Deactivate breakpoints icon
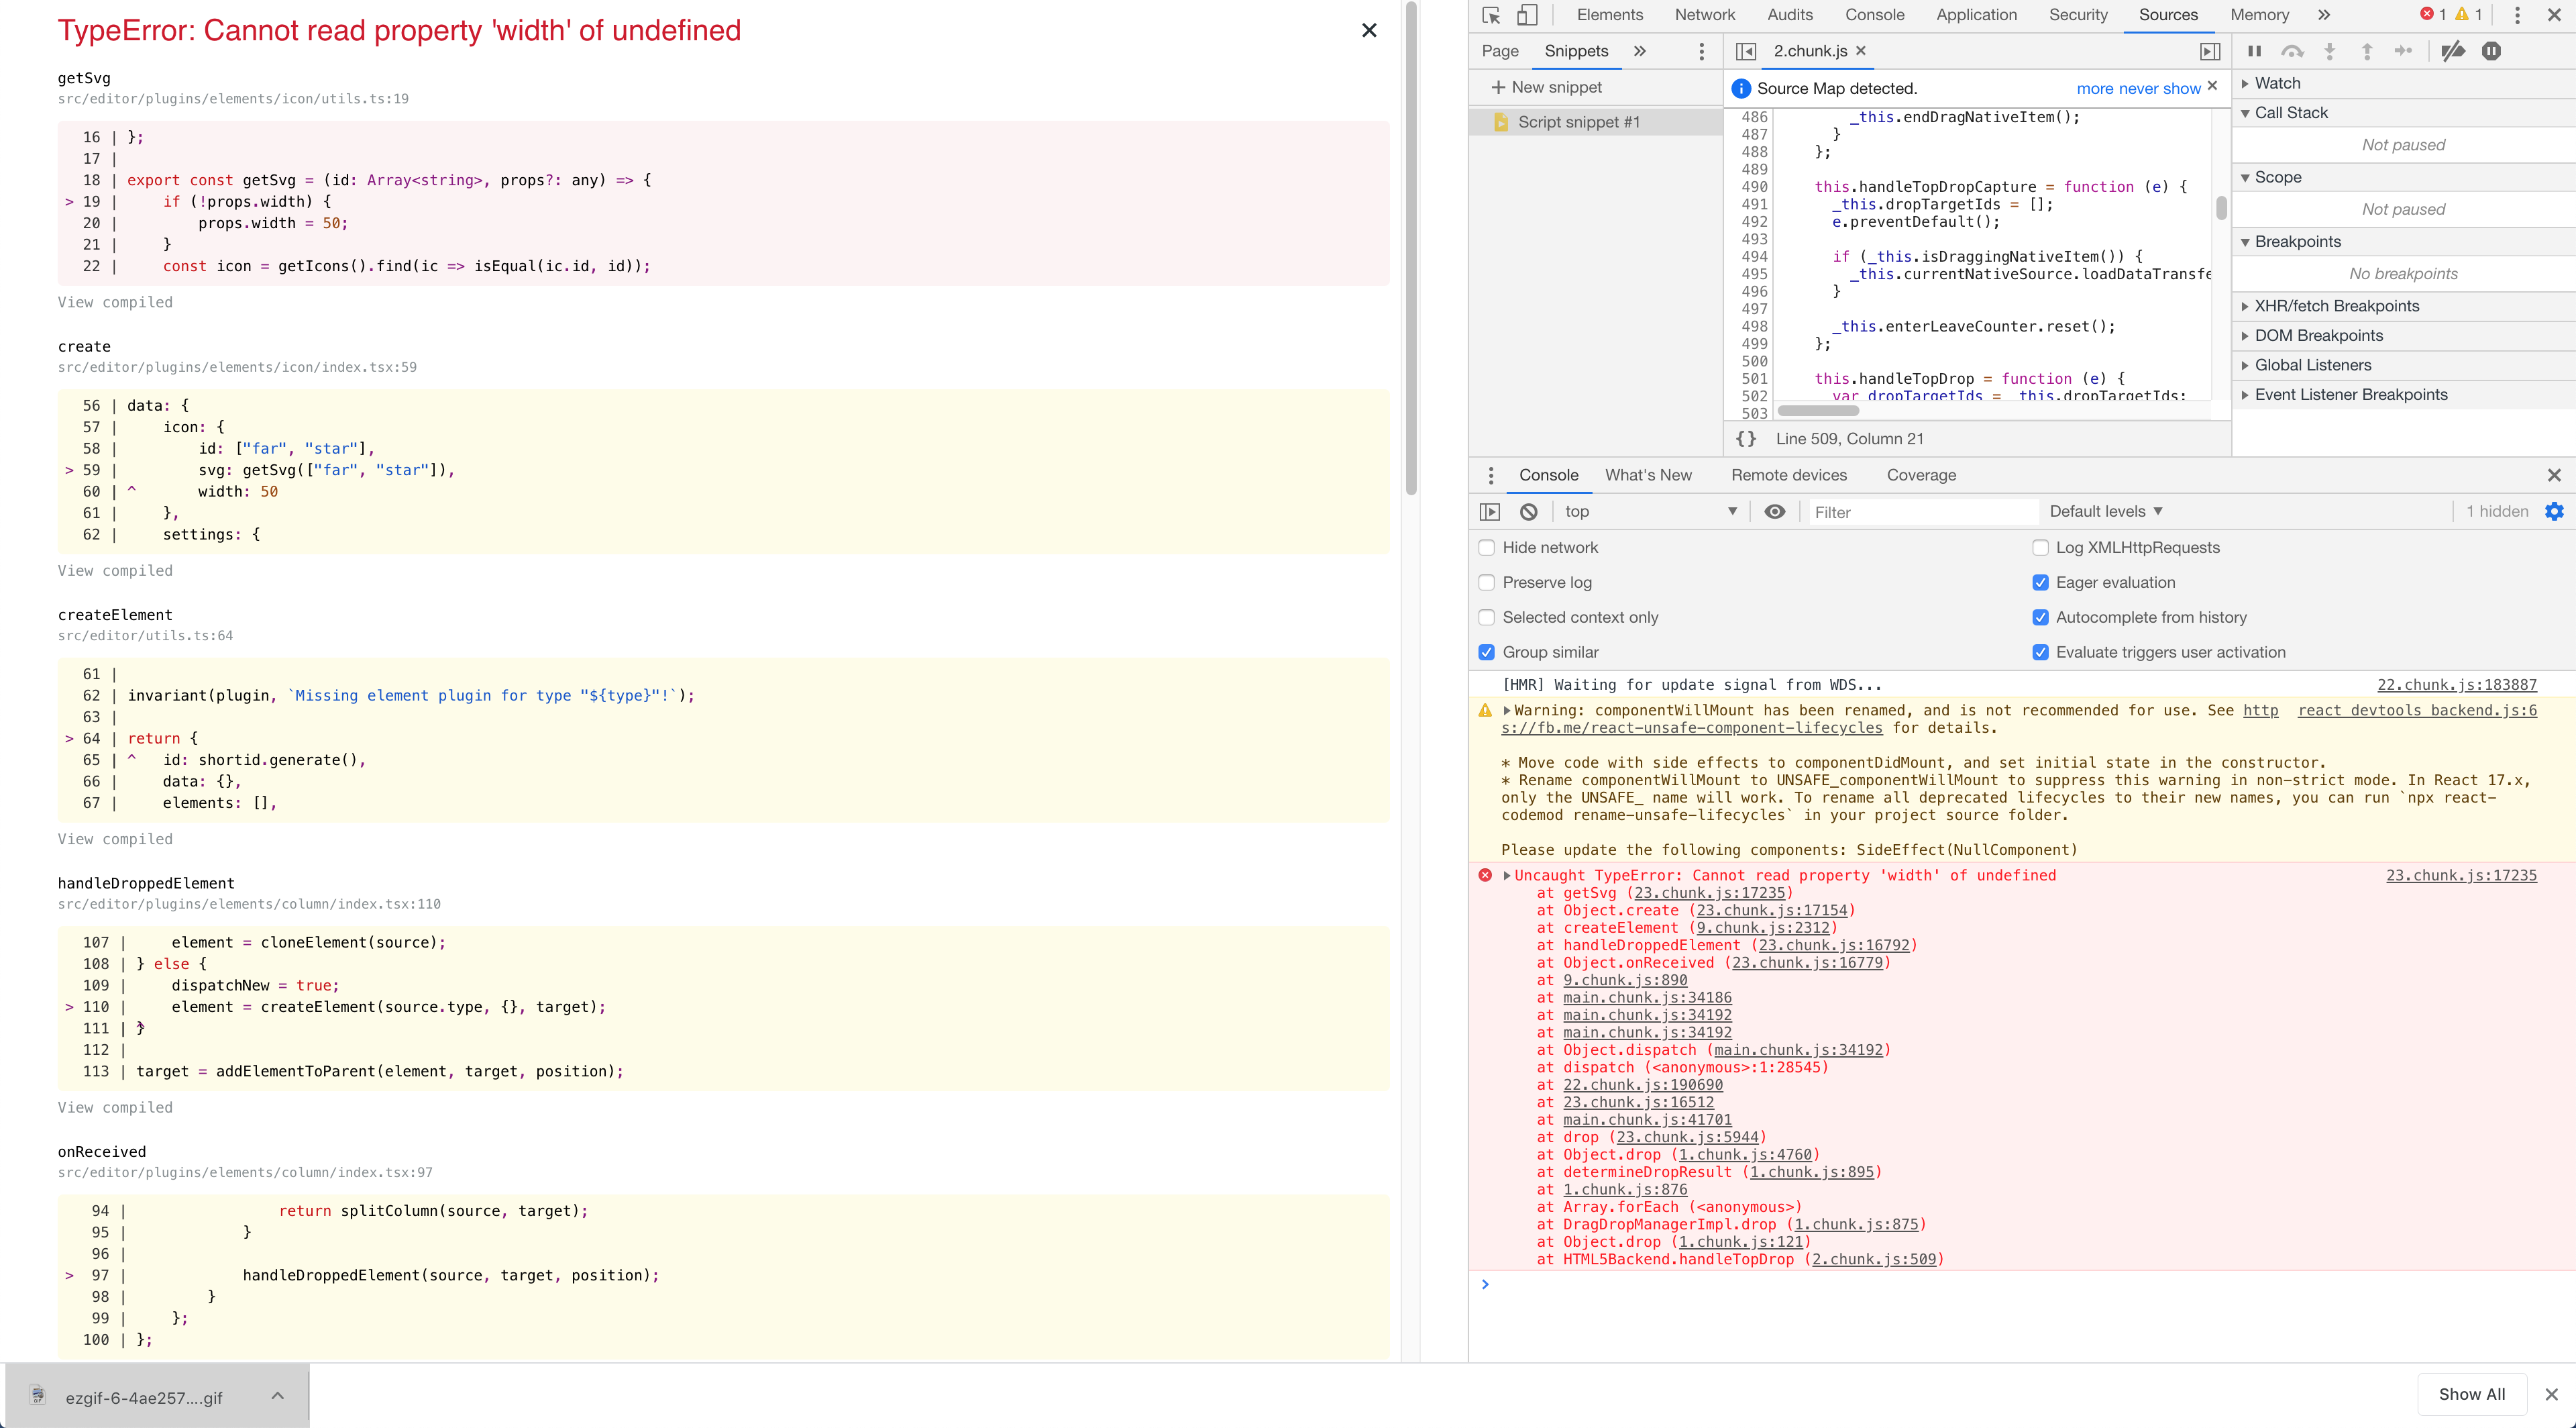 coord(2453,51)
